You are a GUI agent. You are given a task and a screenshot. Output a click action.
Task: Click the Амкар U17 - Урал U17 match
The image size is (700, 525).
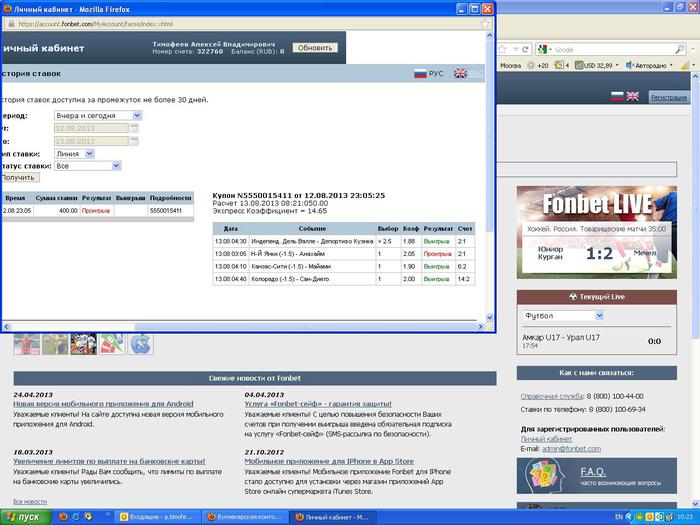(561, 338)
